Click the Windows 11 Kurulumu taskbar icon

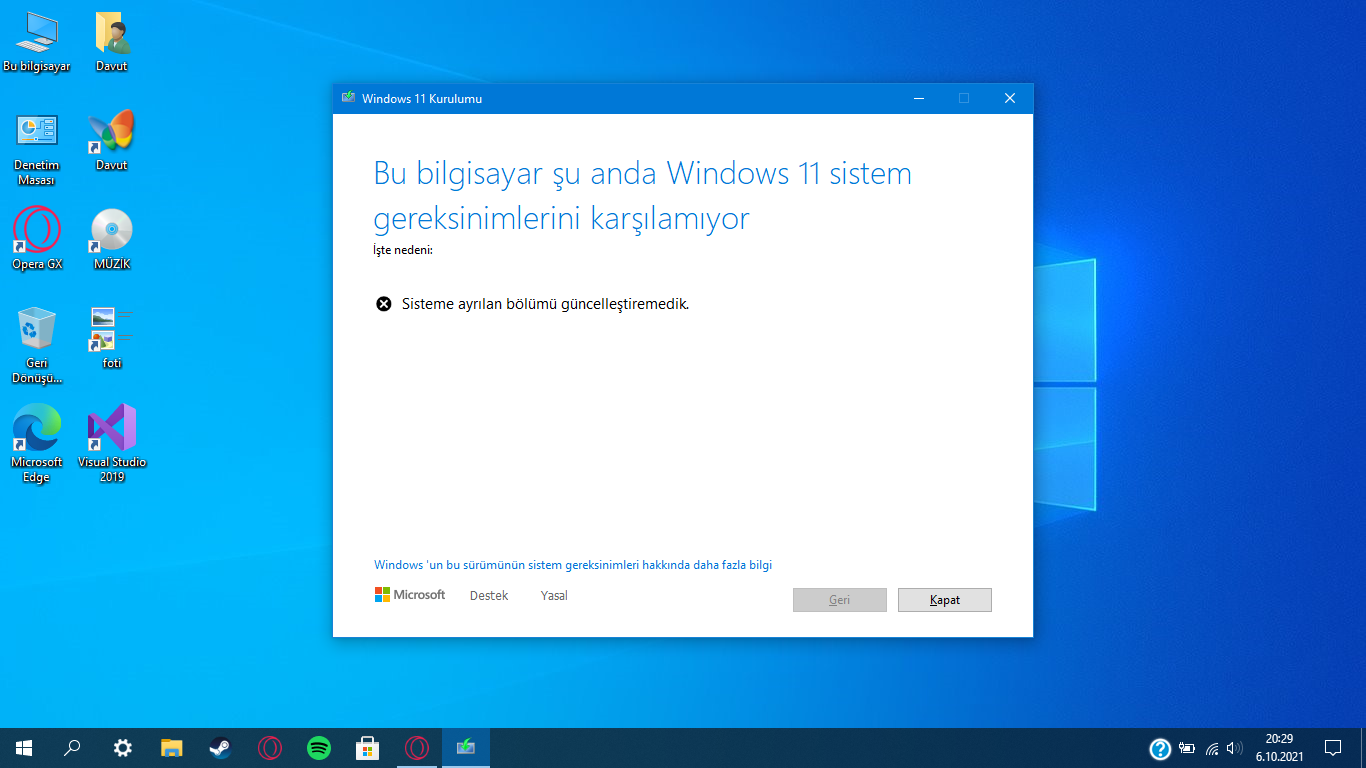coord(466,748)
